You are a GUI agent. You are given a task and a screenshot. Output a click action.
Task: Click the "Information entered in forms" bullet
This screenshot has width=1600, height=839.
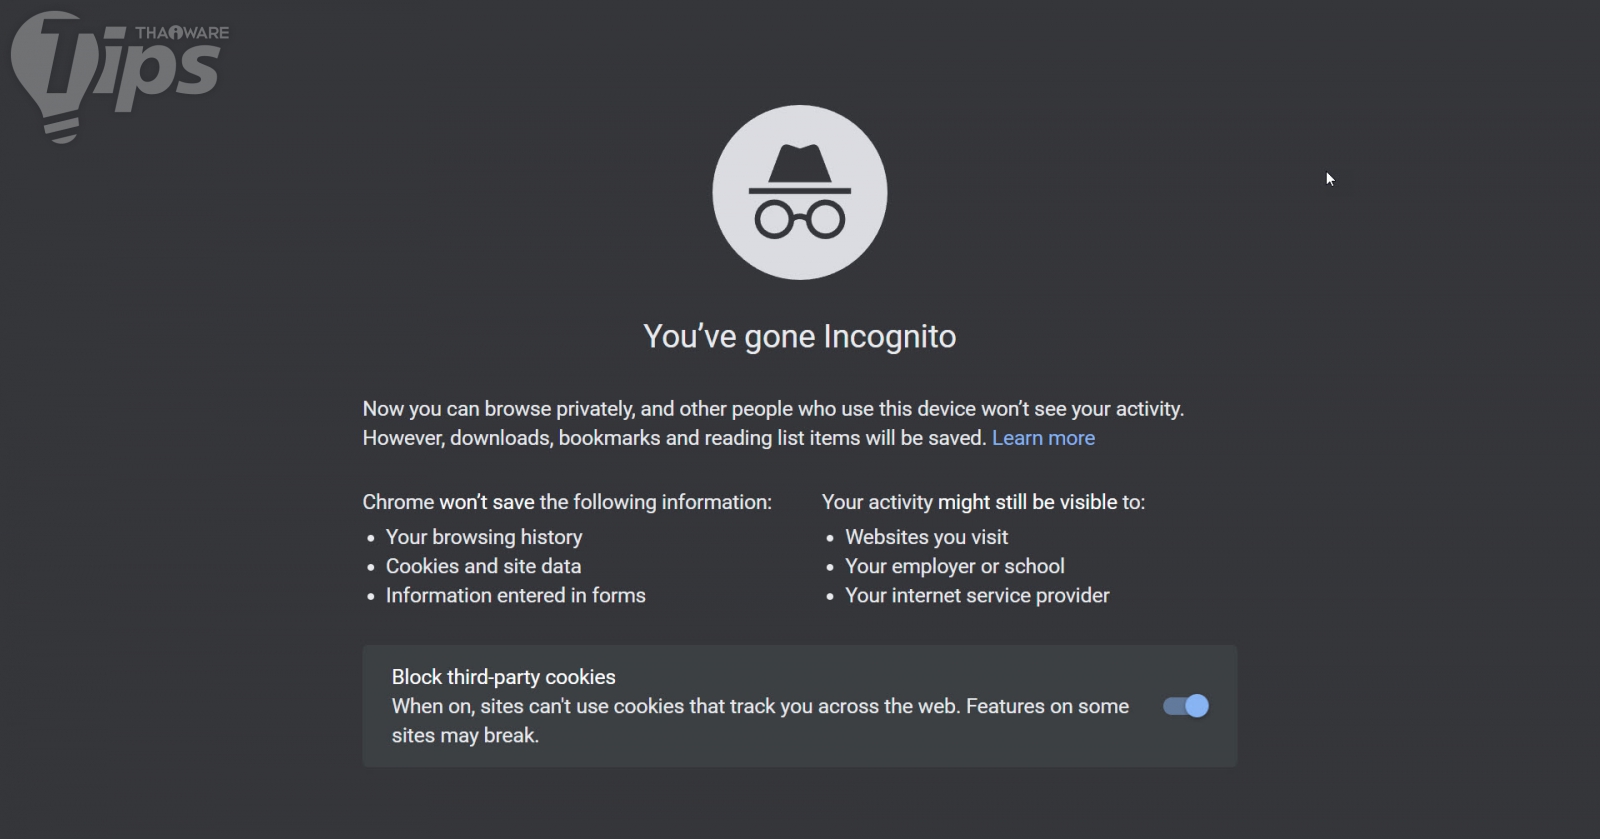[x=515, y=595]
